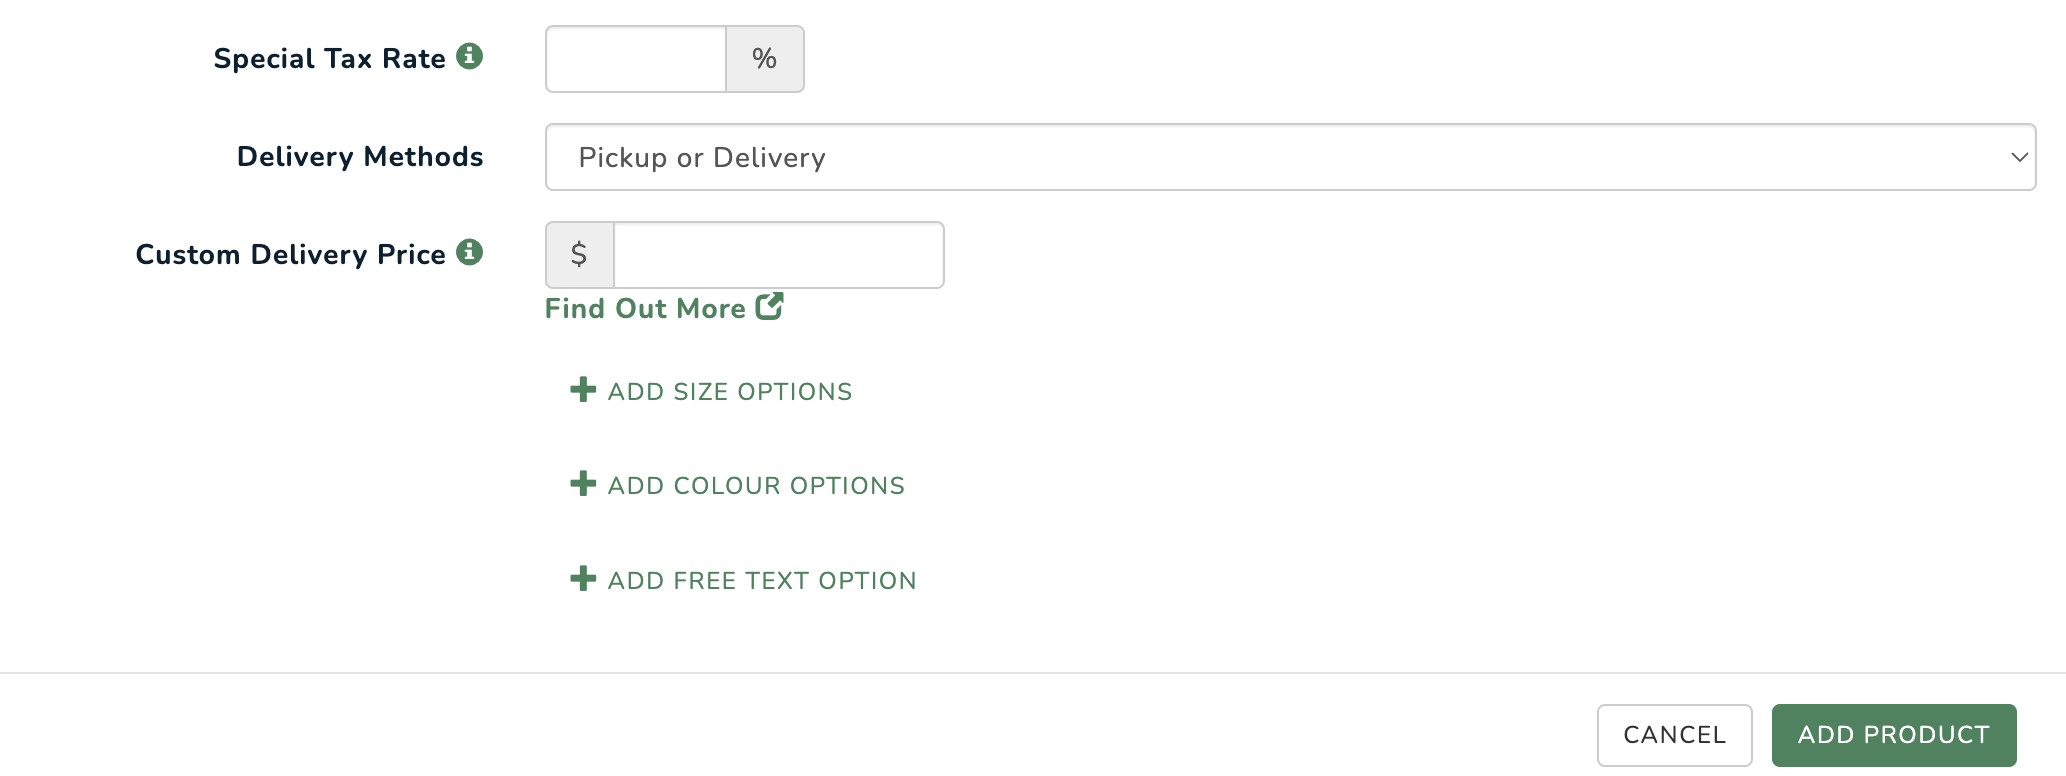2066x776 pixels.
Task: Click the dollar sign addon
Action: click(x=580, y=255)
